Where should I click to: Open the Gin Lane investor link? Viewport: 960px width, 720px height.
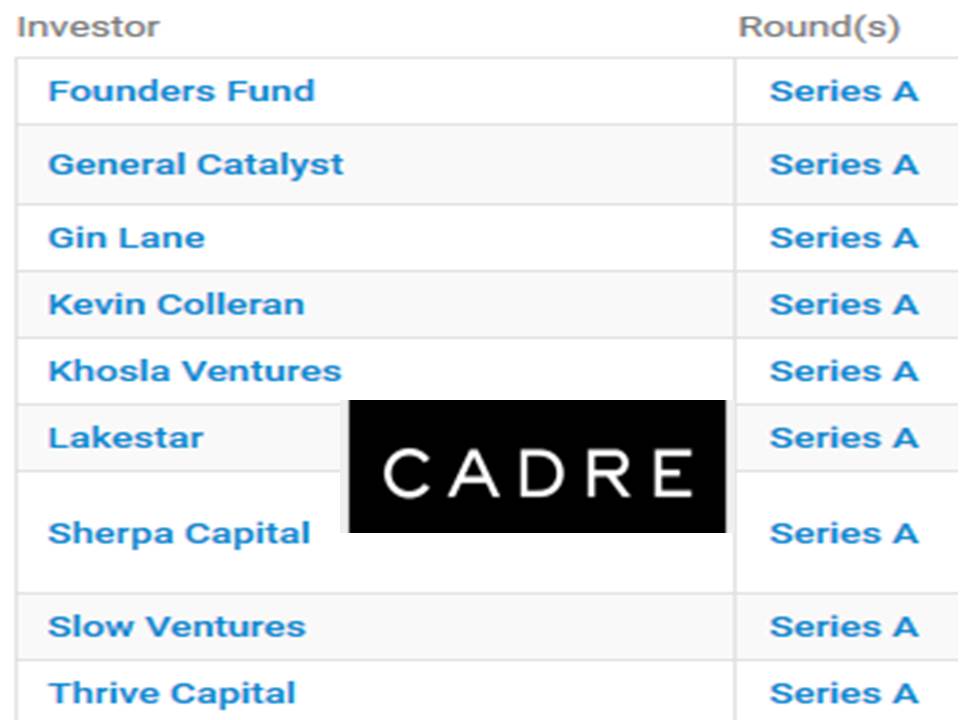tap(126, 238)
